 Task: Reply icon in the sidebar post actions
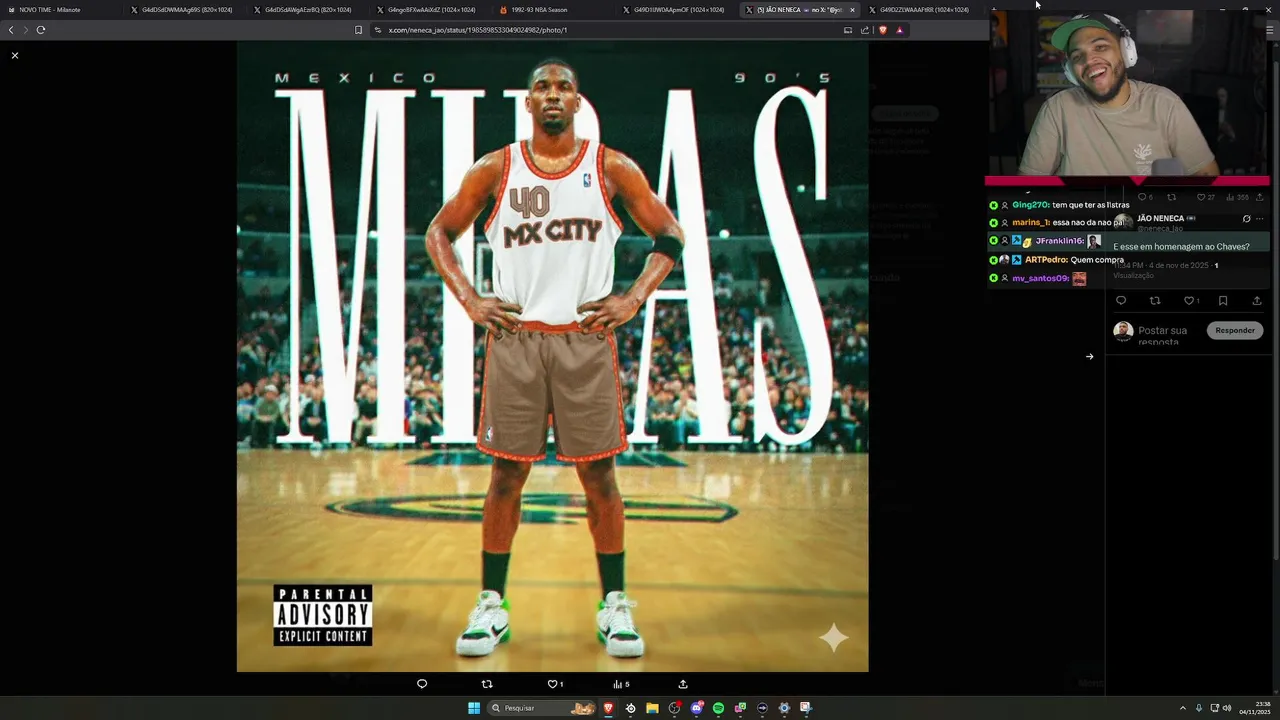tap(1121, 301)
